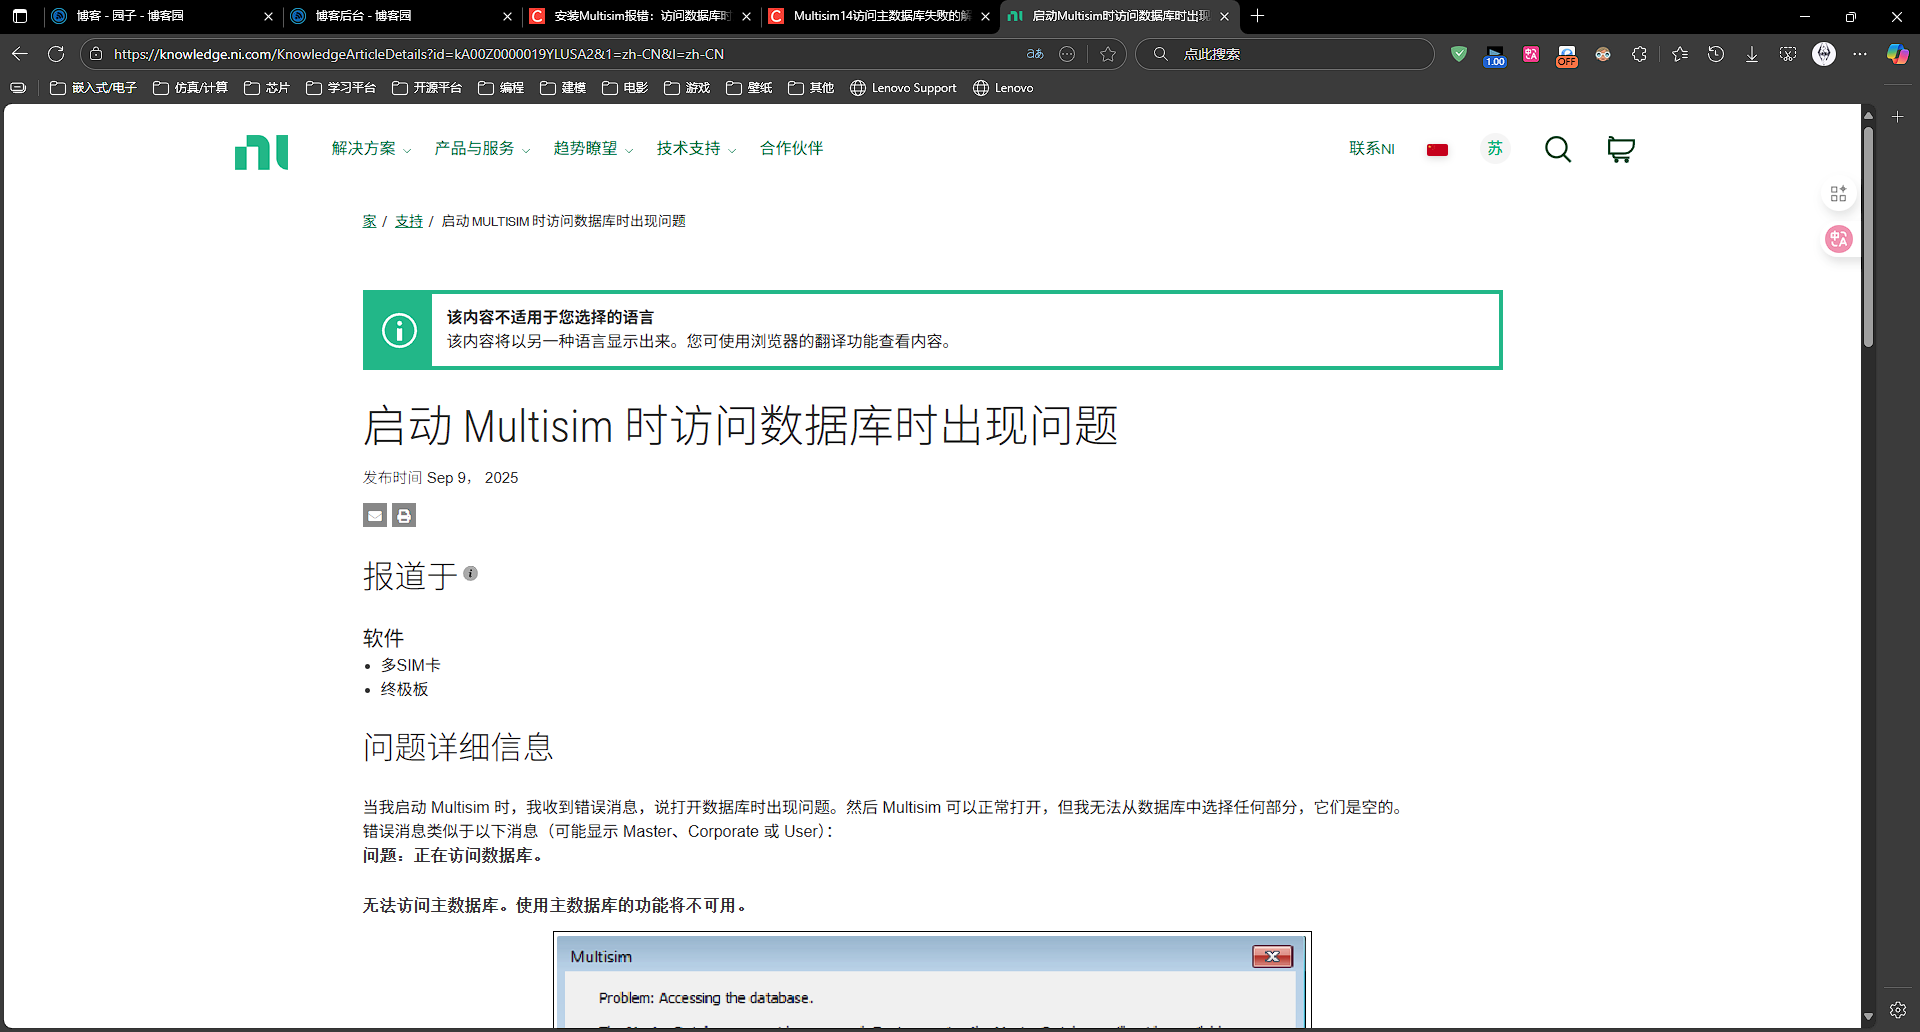View site information via the lock icon
The width and height of the screenshot is (1920, 1032).
(96, 54)
